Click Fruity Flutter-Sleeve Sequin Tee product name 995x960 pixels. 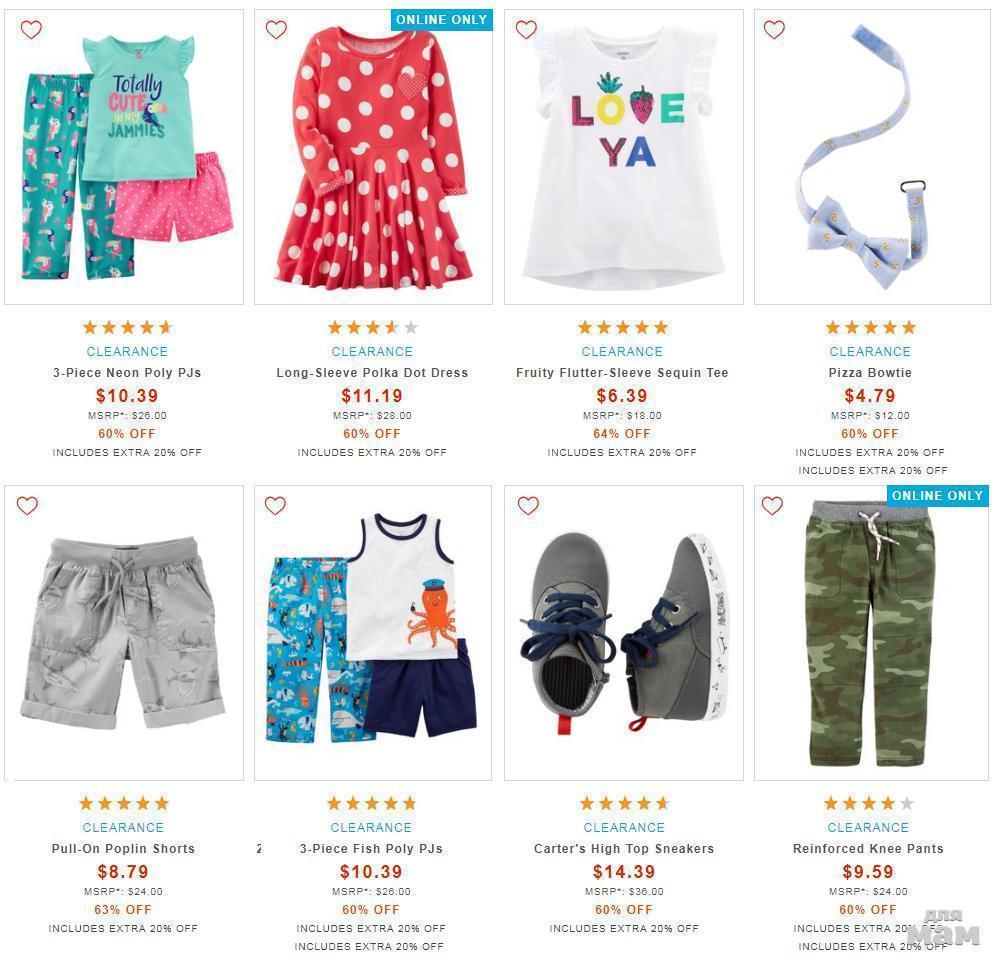[622, 373]
